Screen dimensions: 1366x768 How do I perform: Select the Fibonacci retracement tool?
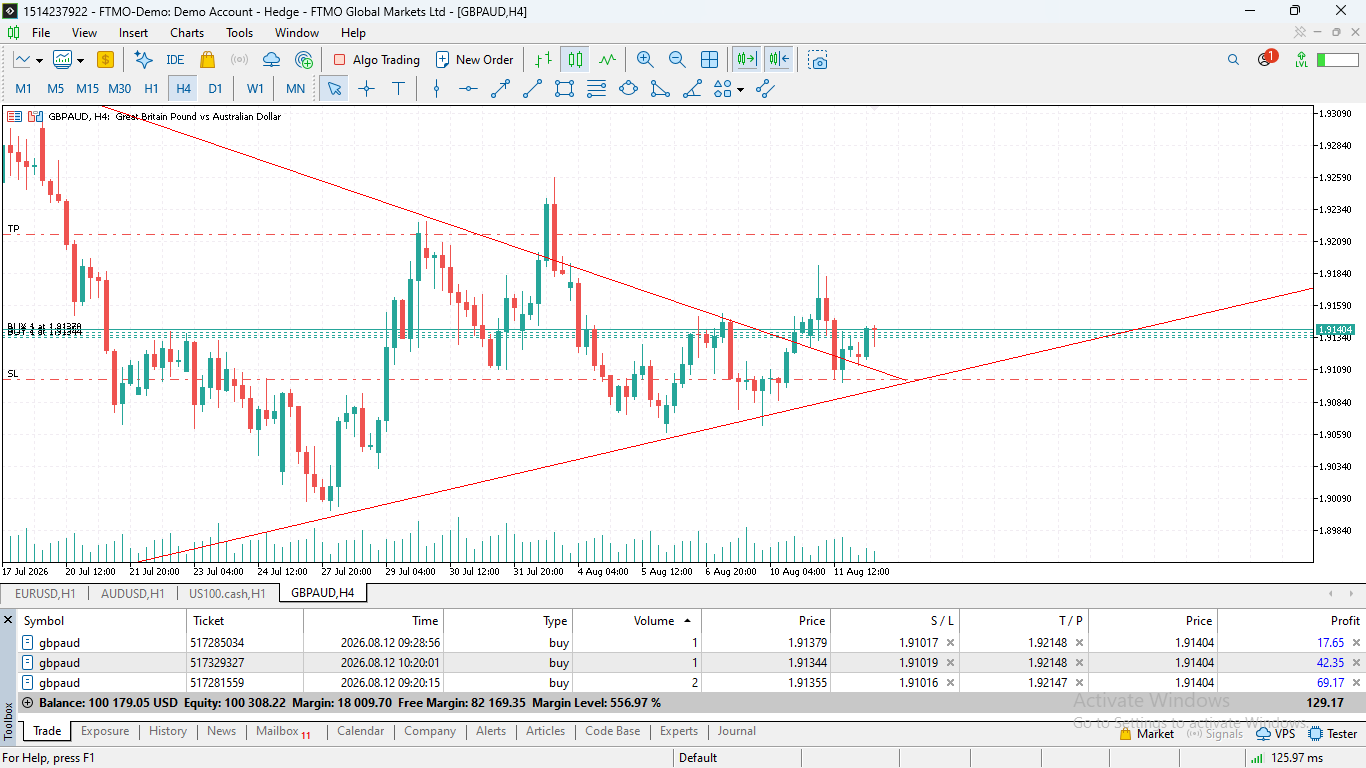[x=596, y=88]
